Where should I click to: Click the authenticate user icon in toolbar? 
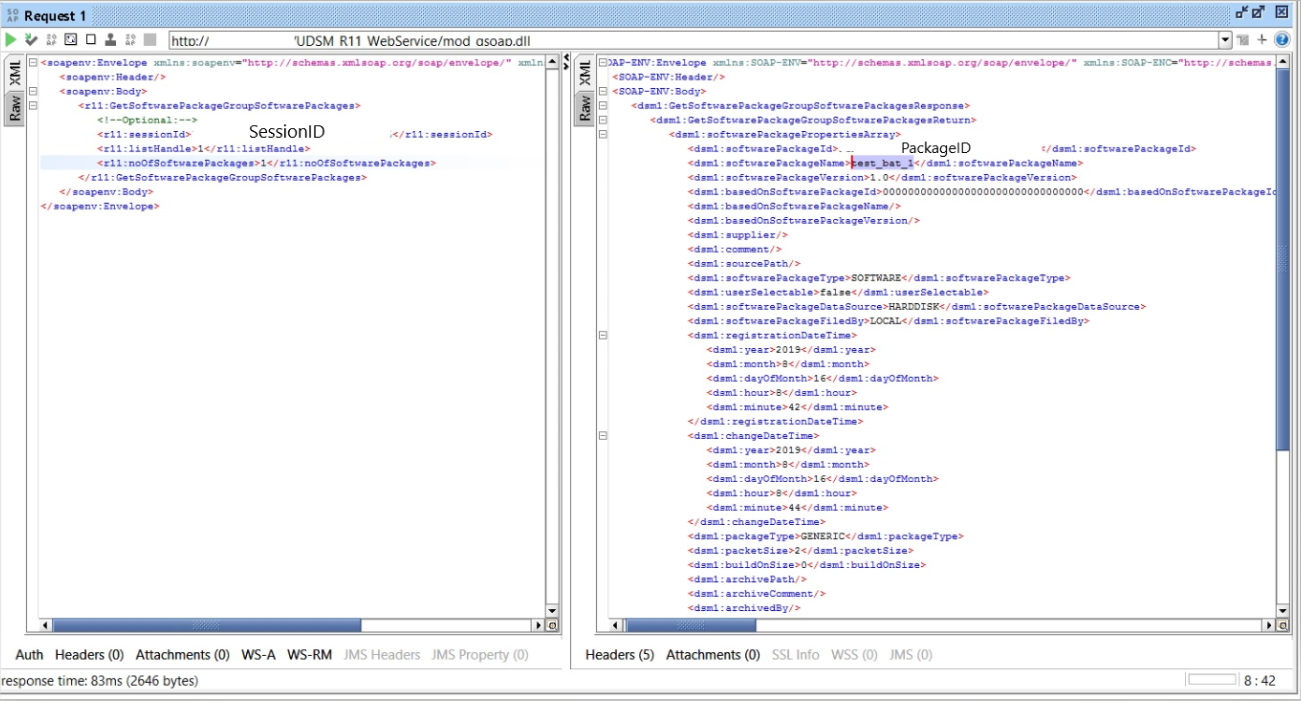click(x=110, y=40)
